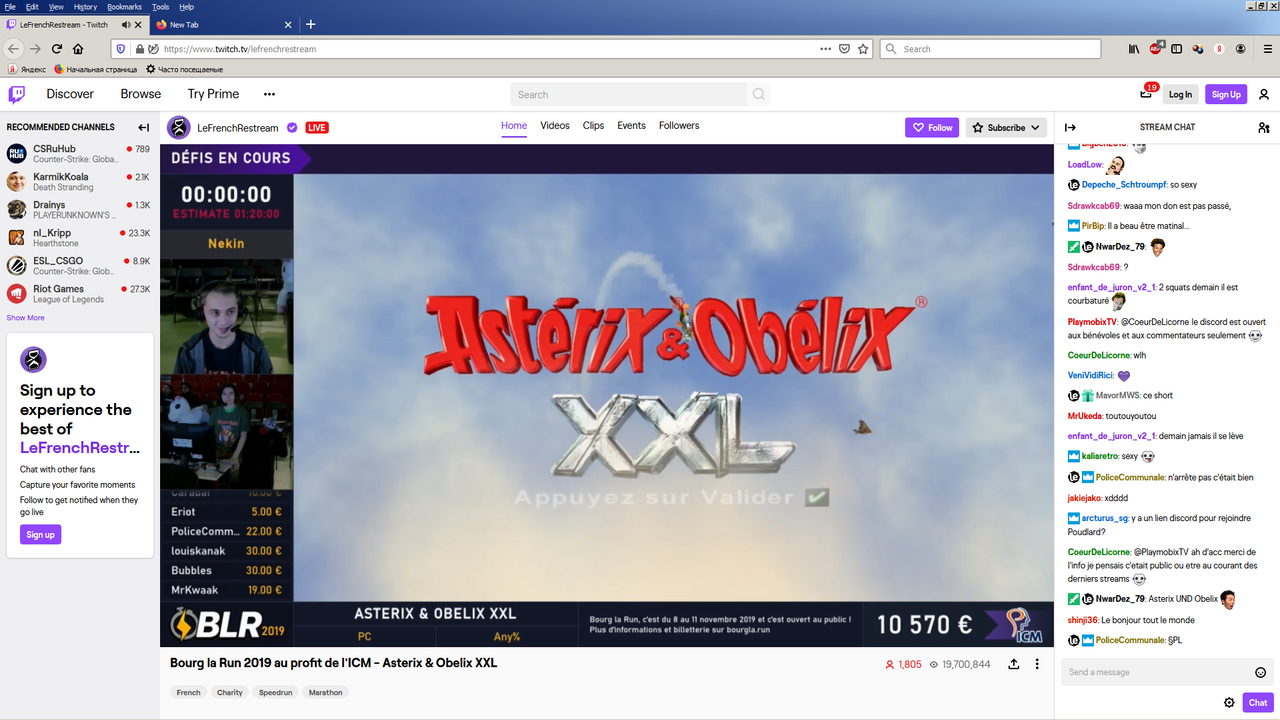This screenshot has height=720, width=1280.
Task: Click chat username CoeurDeLicorne saying wlh
Action: click(x=1099, y=355)
